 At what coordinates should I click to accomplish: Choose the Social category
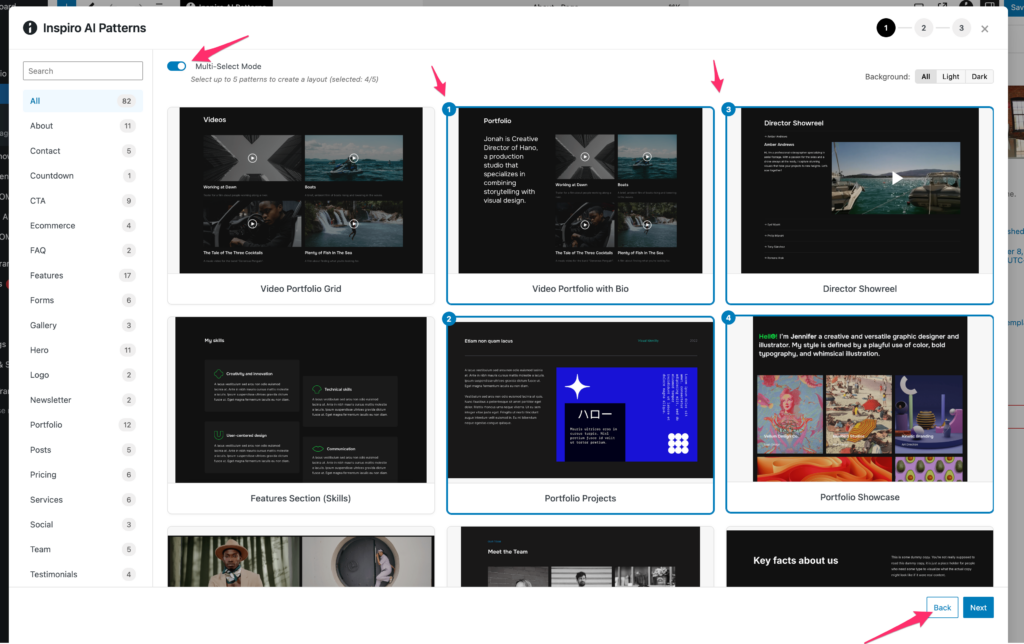pyautogui.click(x=83, y=524)
